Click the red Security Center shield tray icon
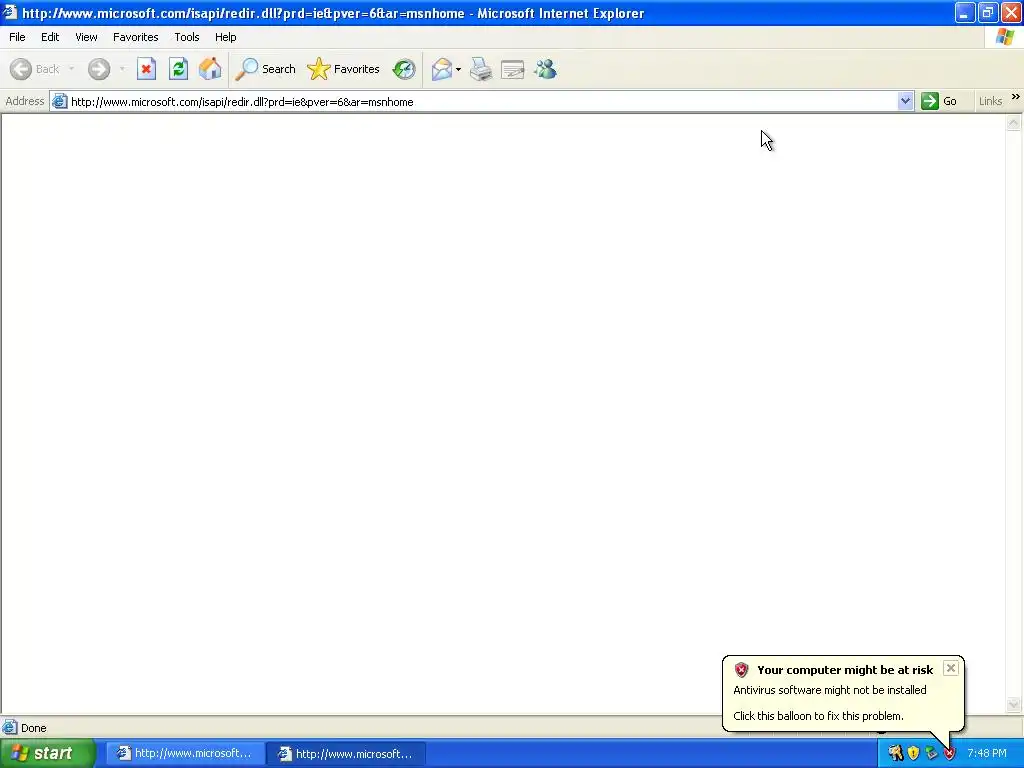The height and width of the screenshot is (768, 1024). click(x=950, y=754)
